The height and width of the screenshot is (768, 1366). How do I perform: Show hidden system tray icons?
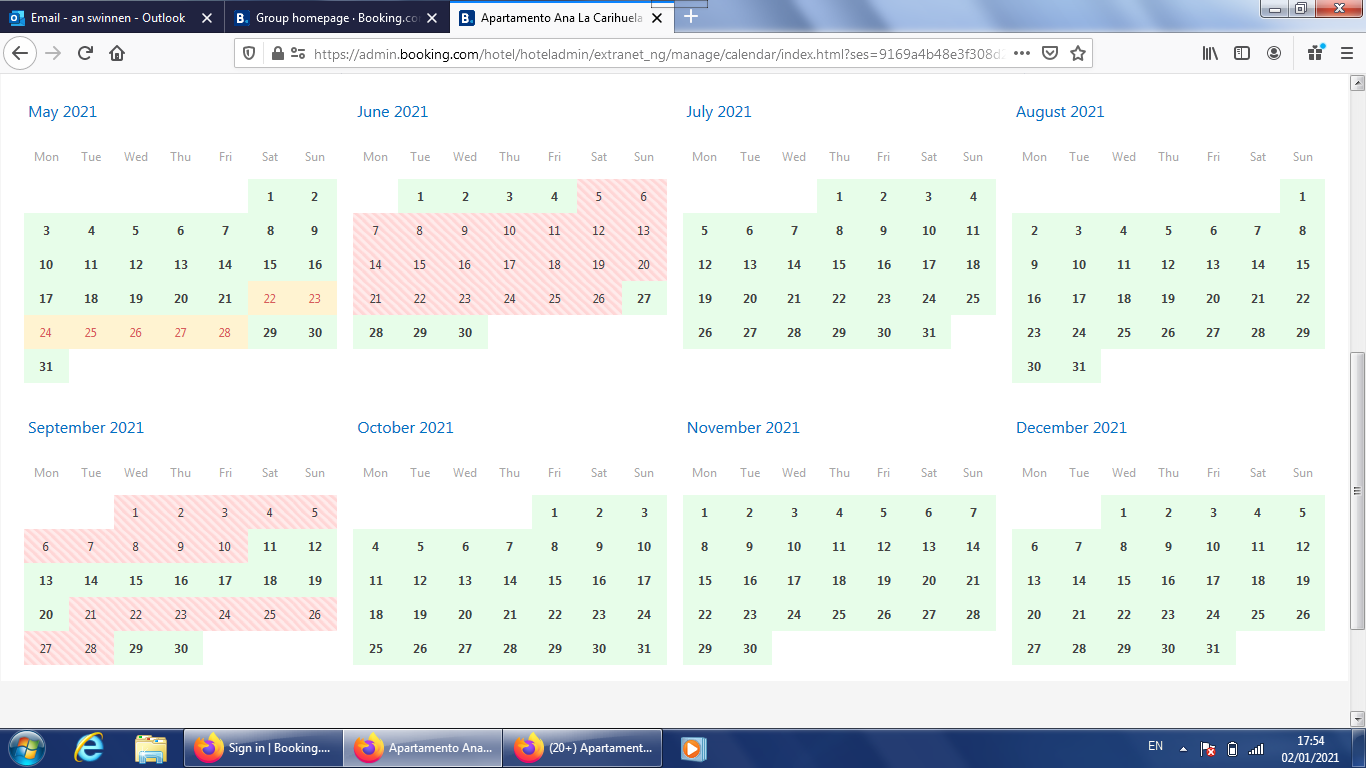coord(1183,748)
